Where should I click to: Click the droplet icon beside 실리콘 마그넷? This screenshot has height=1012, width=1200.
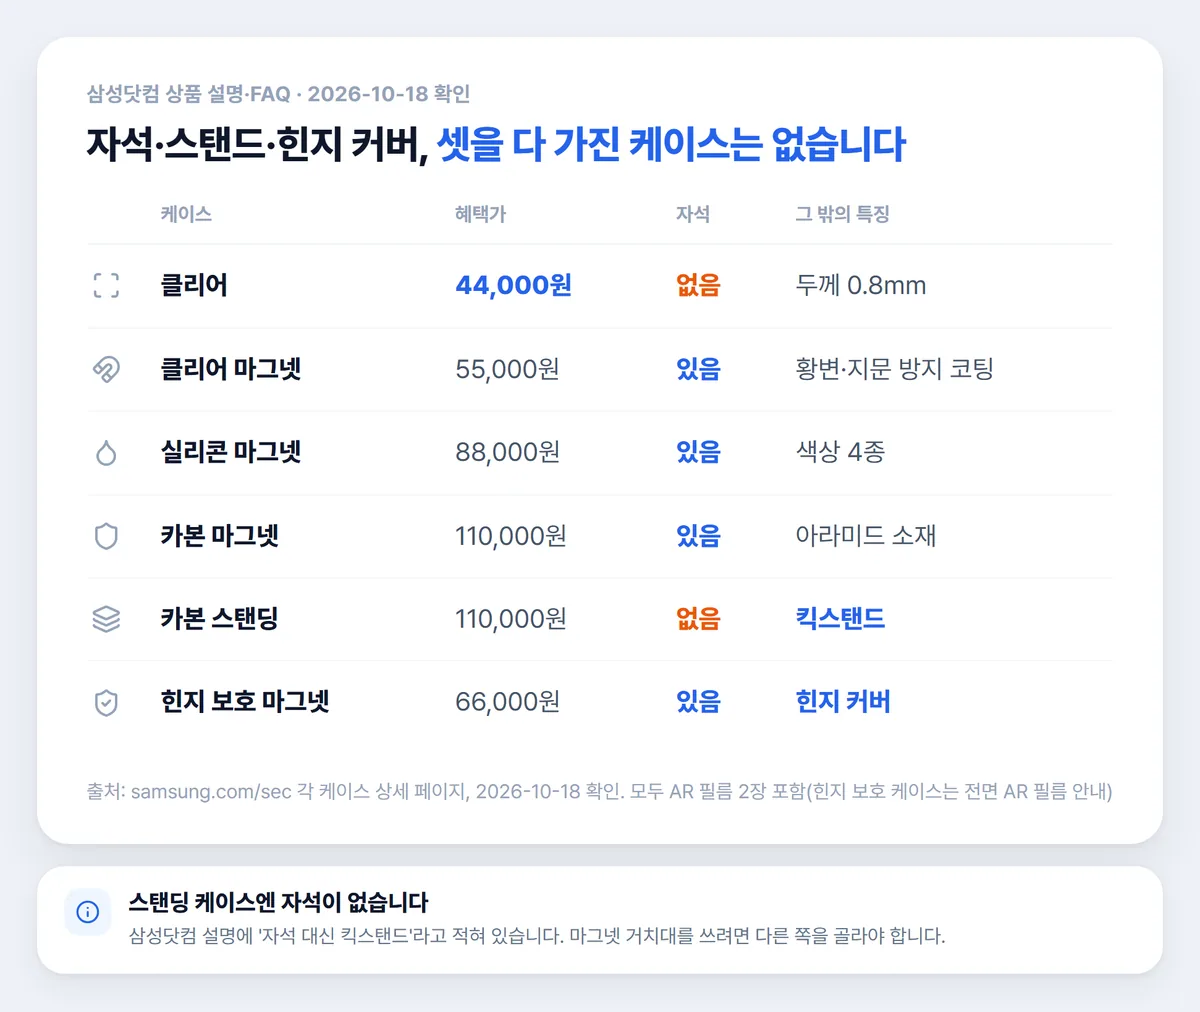click(106, 453)
